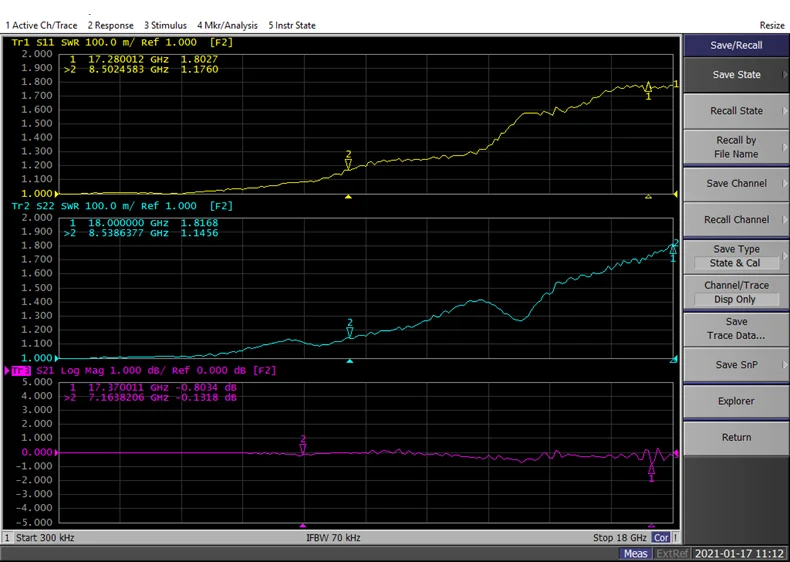Image resolution: width=790 pixels, height=562 pixels.
Task: Click cyan marker 2 position triangle on Tr2 axis
Action: (x=350, y=361)
